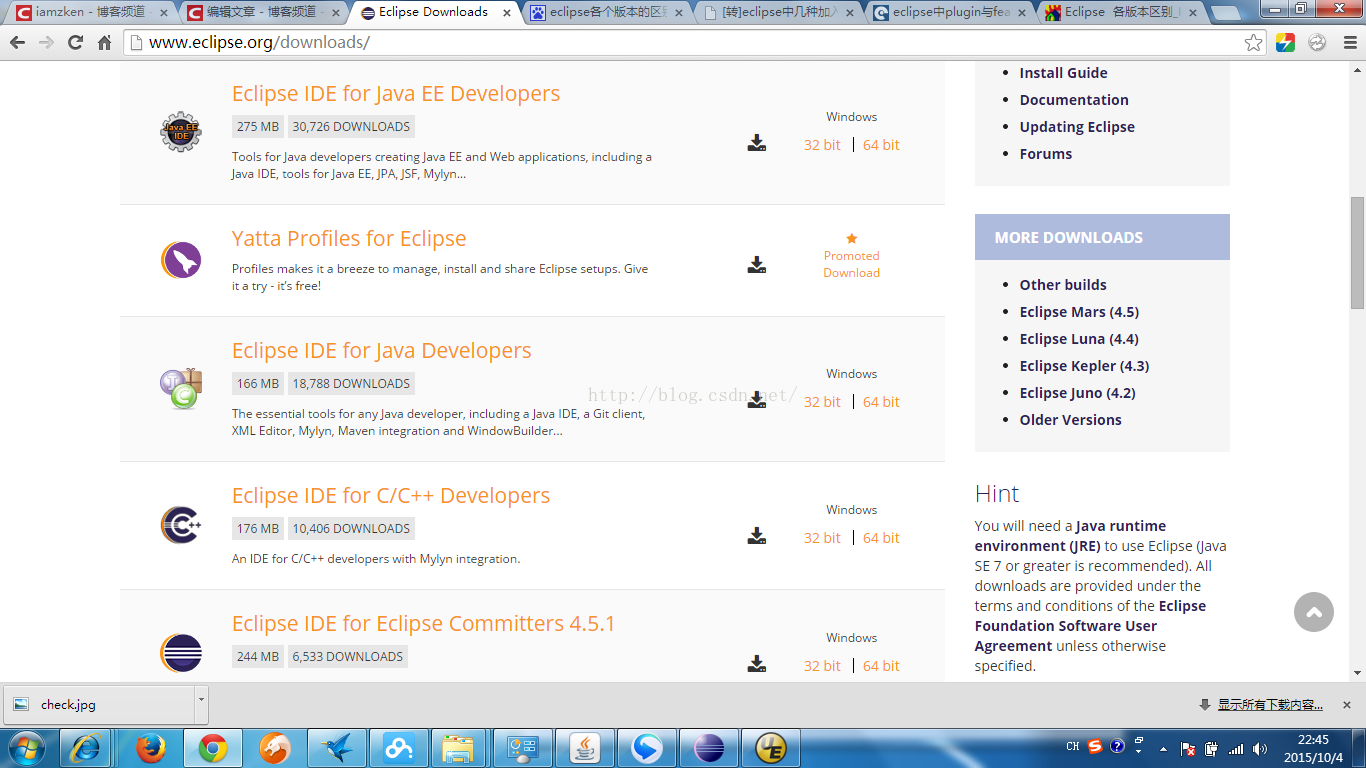Click the colorful extension icon beside star
This screenshot has width=1366, height=768.
pos(1286,43)
